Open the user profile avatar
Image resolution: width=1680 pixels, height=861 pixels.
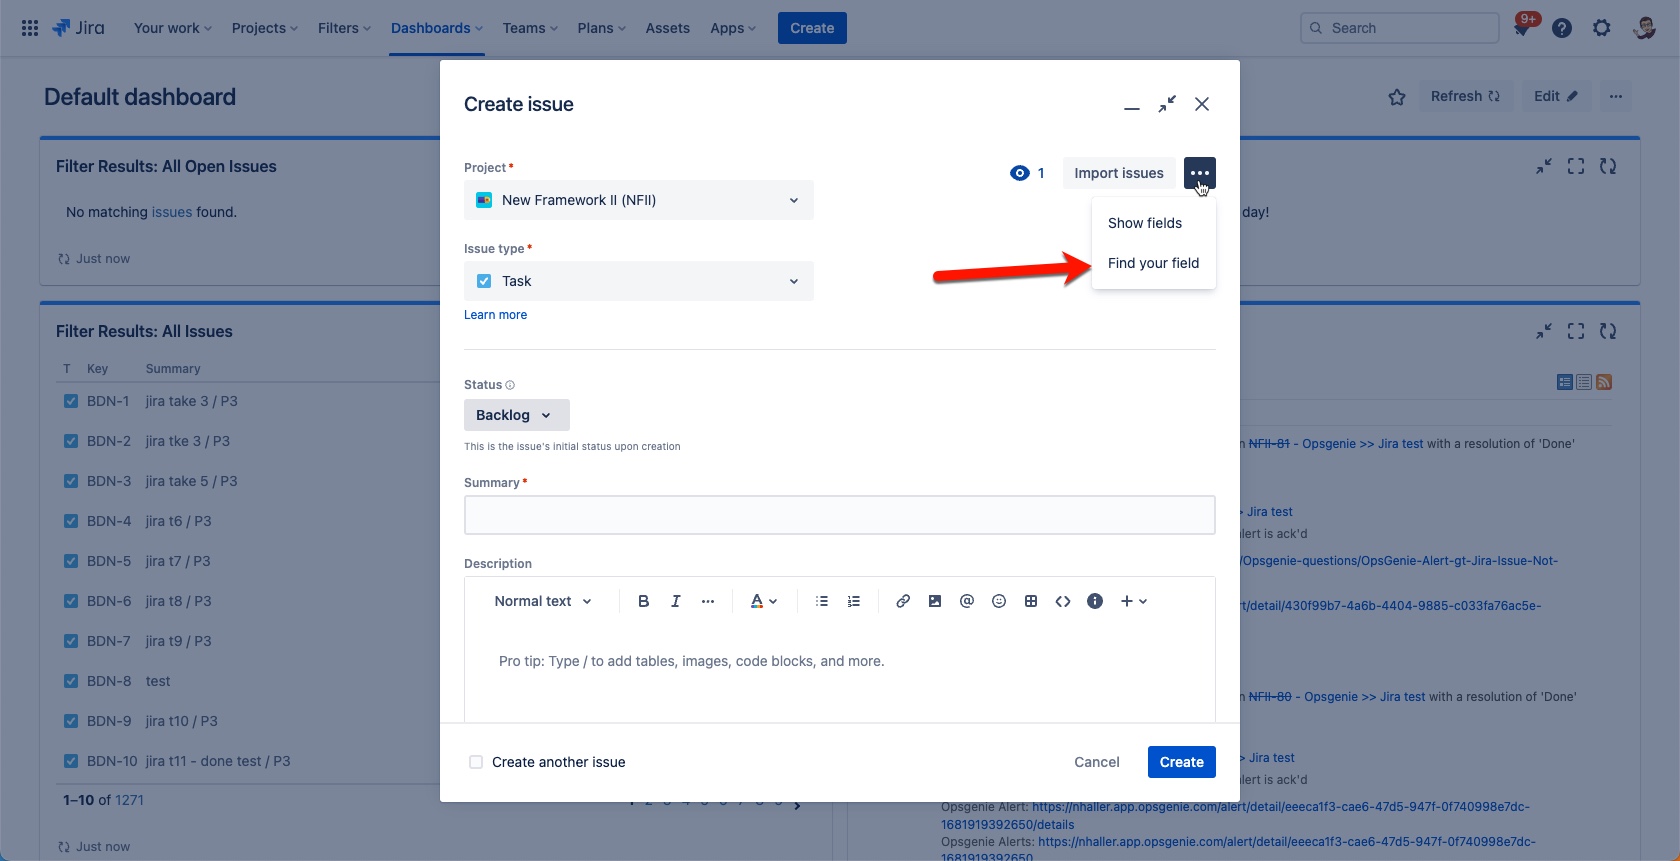(1644, 28)
